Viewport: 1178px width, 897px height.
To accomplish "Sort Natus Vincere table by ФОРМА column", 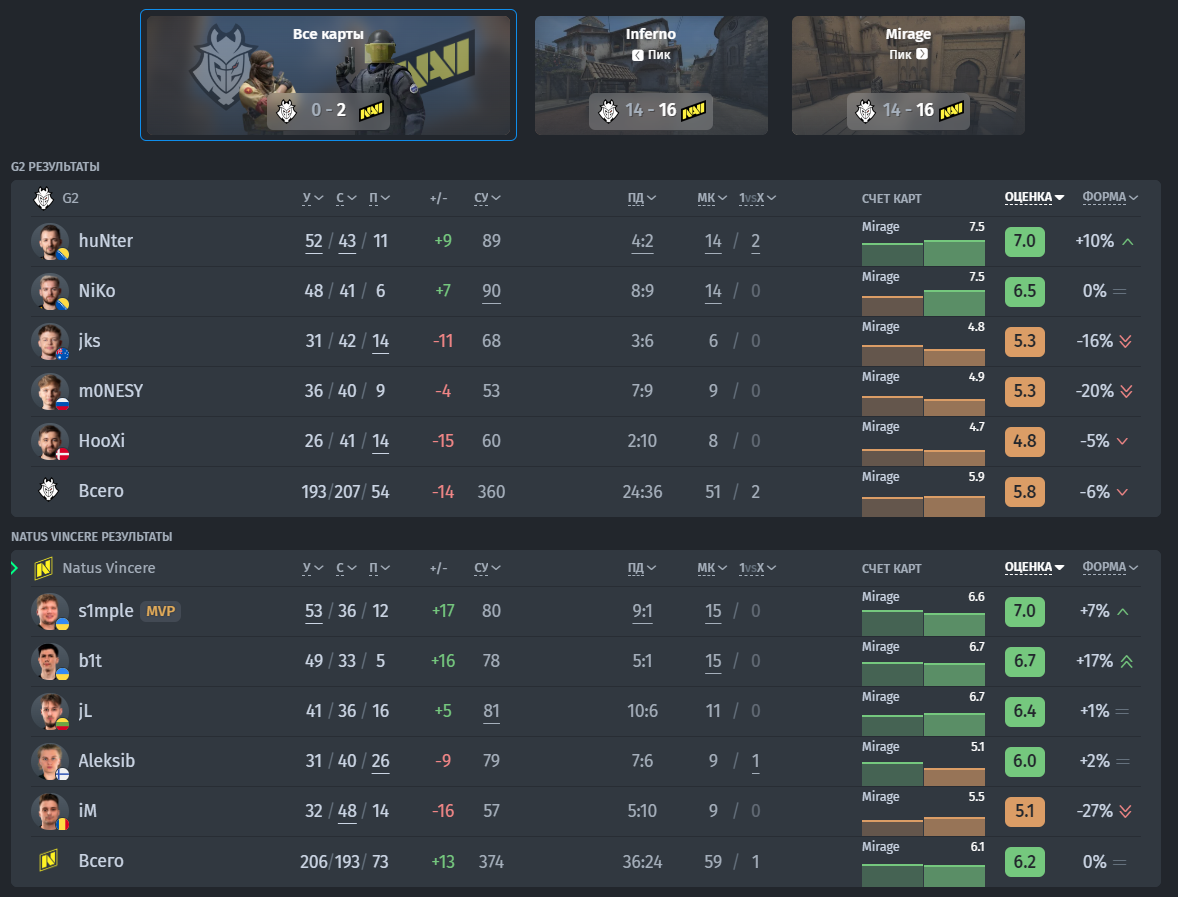I will (1110, 568).
